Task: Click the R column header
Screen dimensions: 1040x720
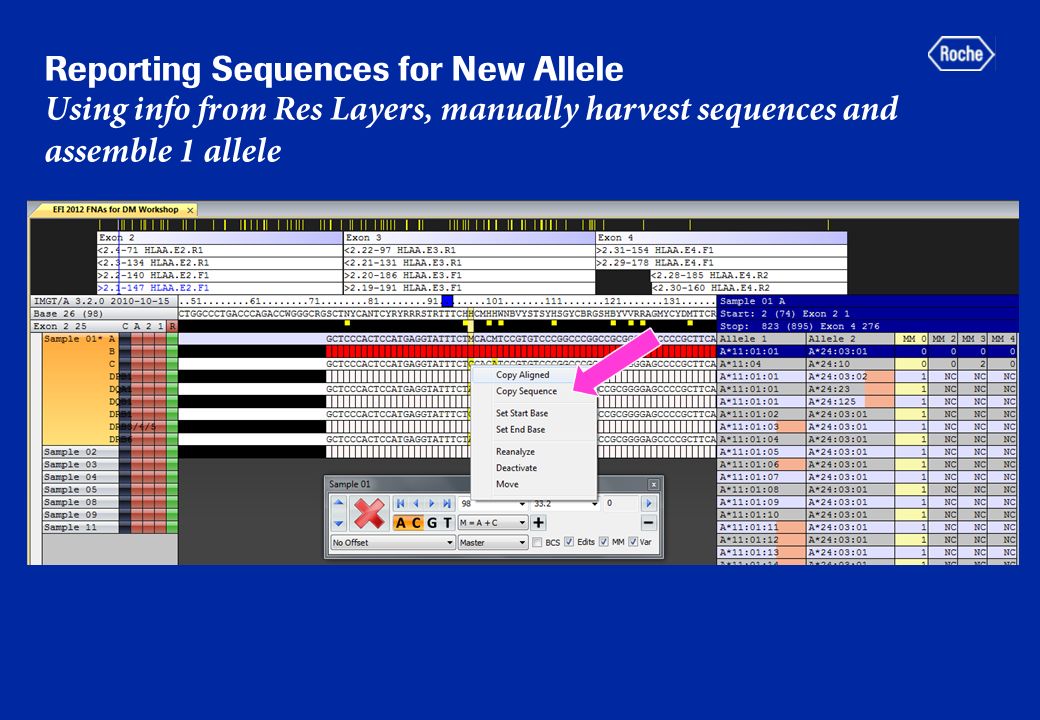Action: pyautogui.click(x=172, y=326)
